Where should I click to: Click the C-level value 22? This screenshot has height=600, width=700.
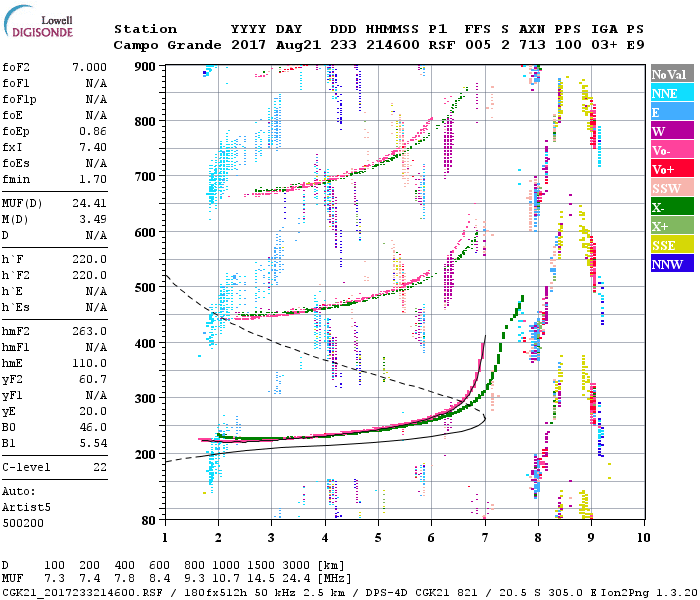pyautogui.click(x=100, y=467)
